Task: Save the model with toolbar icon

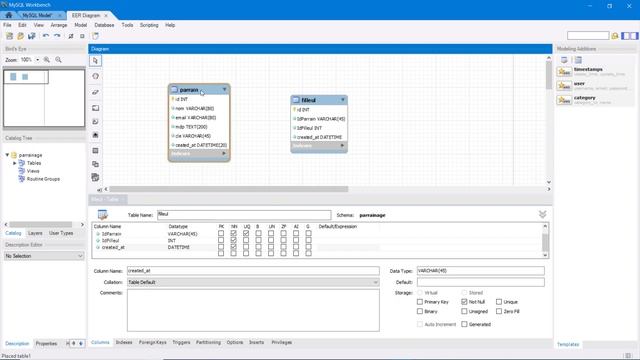Action: [31, 36]
